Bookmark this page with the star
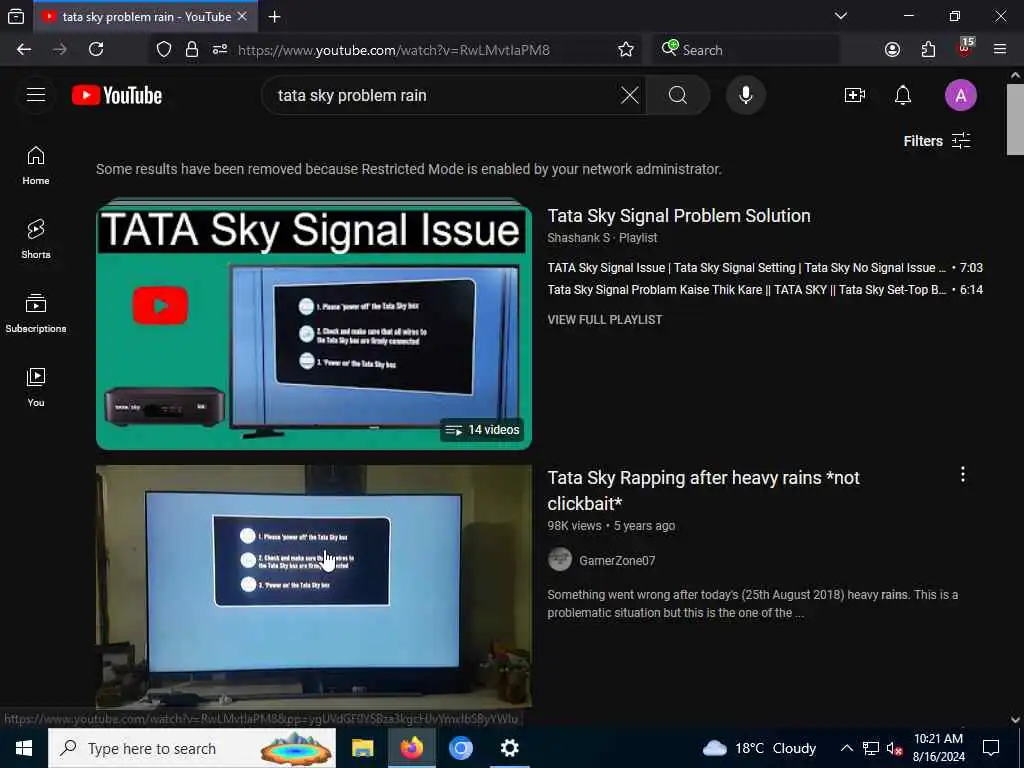 pos(626,50)
